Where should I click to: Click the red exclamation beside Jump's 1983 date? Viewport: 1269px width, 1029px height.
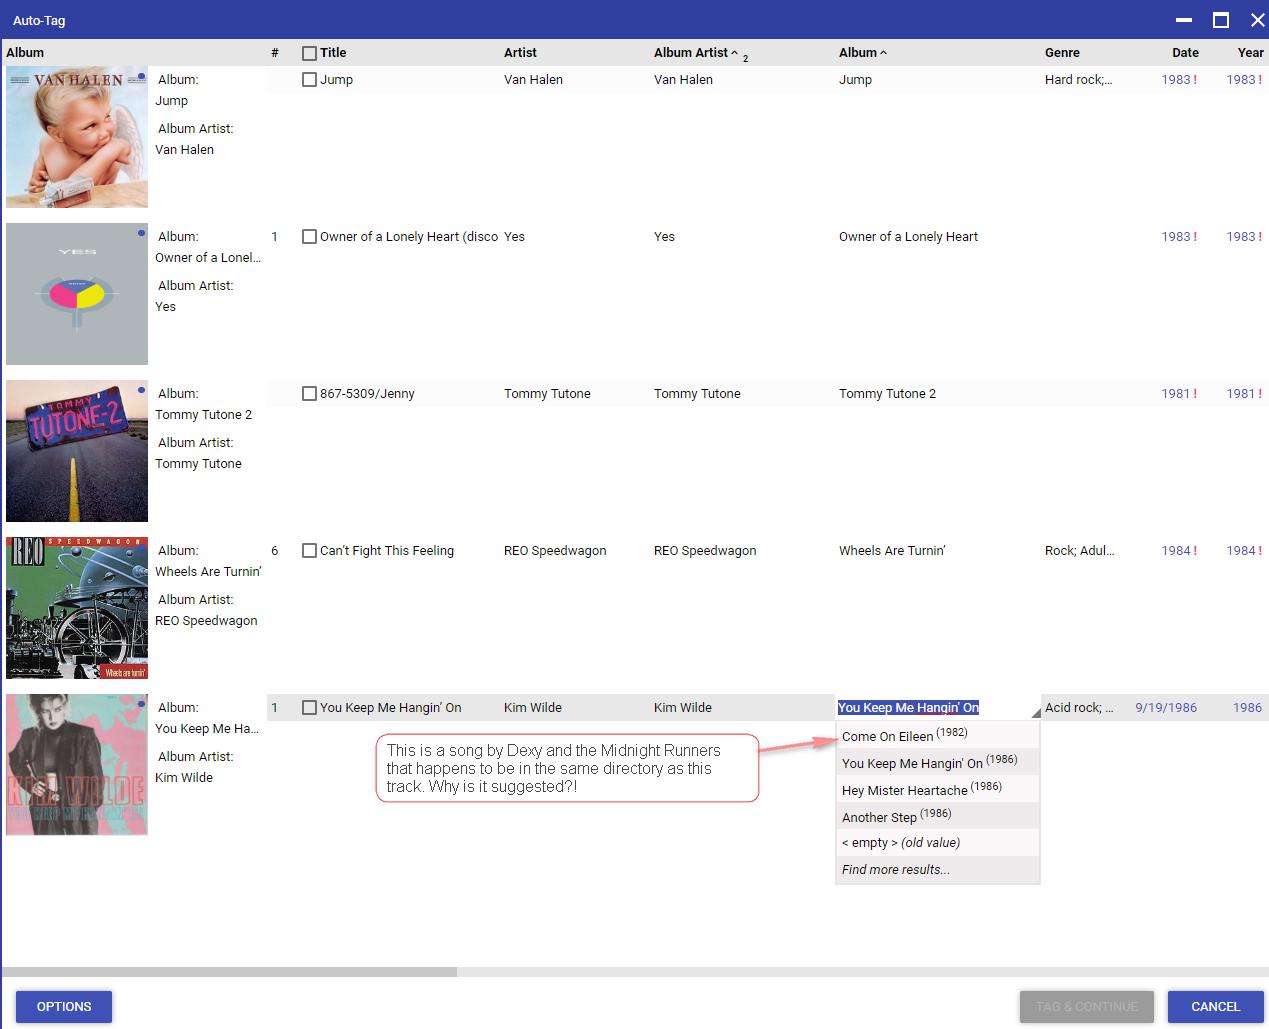pyautogui.click(x=1195, y=80)
